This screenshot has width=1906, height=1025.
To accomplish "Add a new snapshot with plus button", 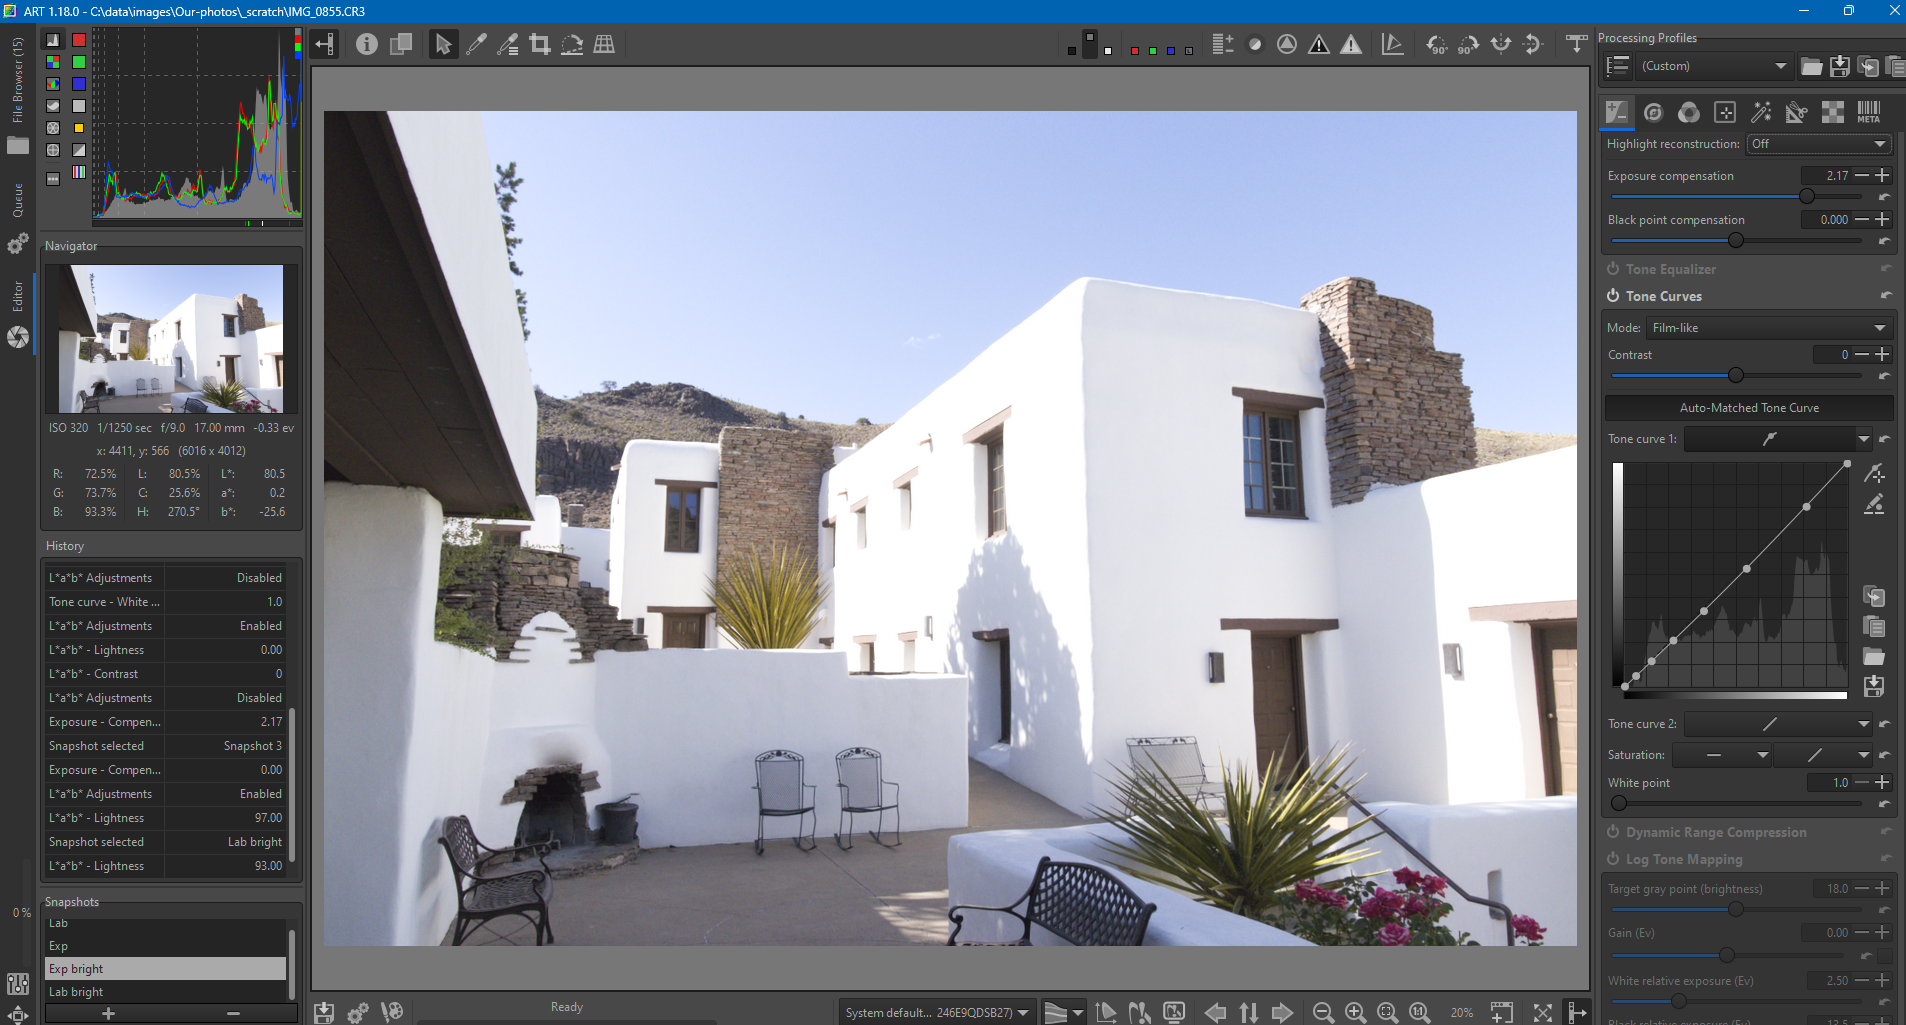I will coord(108,1014).
